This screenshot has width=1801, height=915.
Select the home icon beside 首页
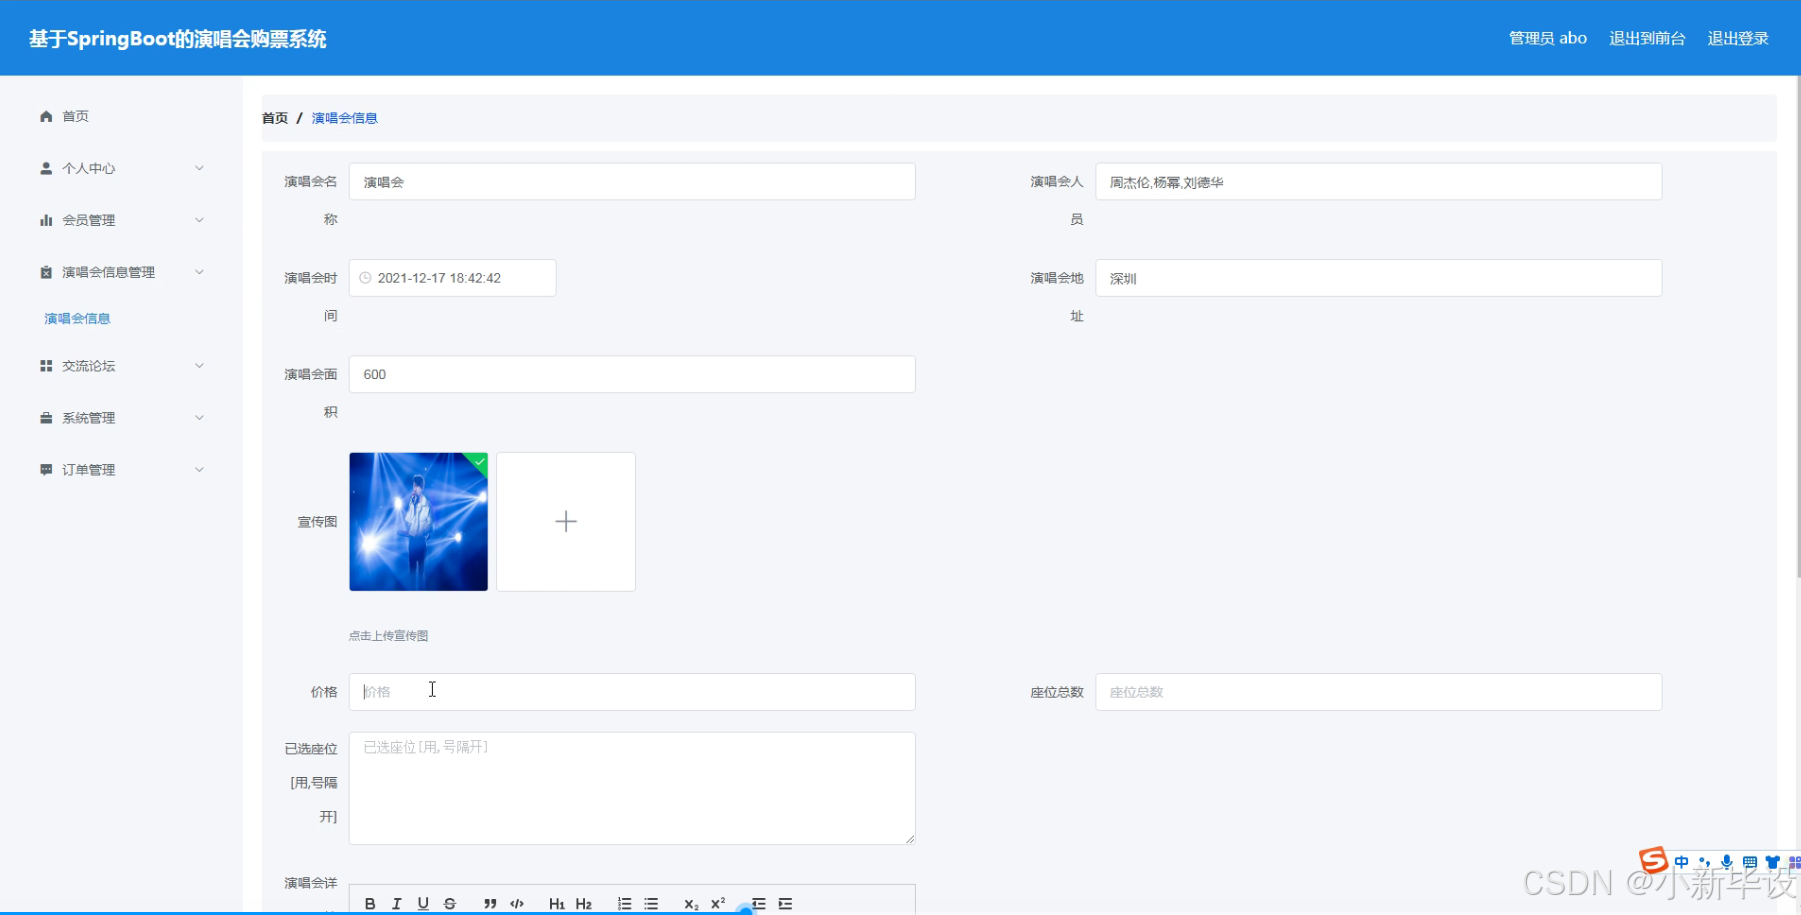[45, 115]
